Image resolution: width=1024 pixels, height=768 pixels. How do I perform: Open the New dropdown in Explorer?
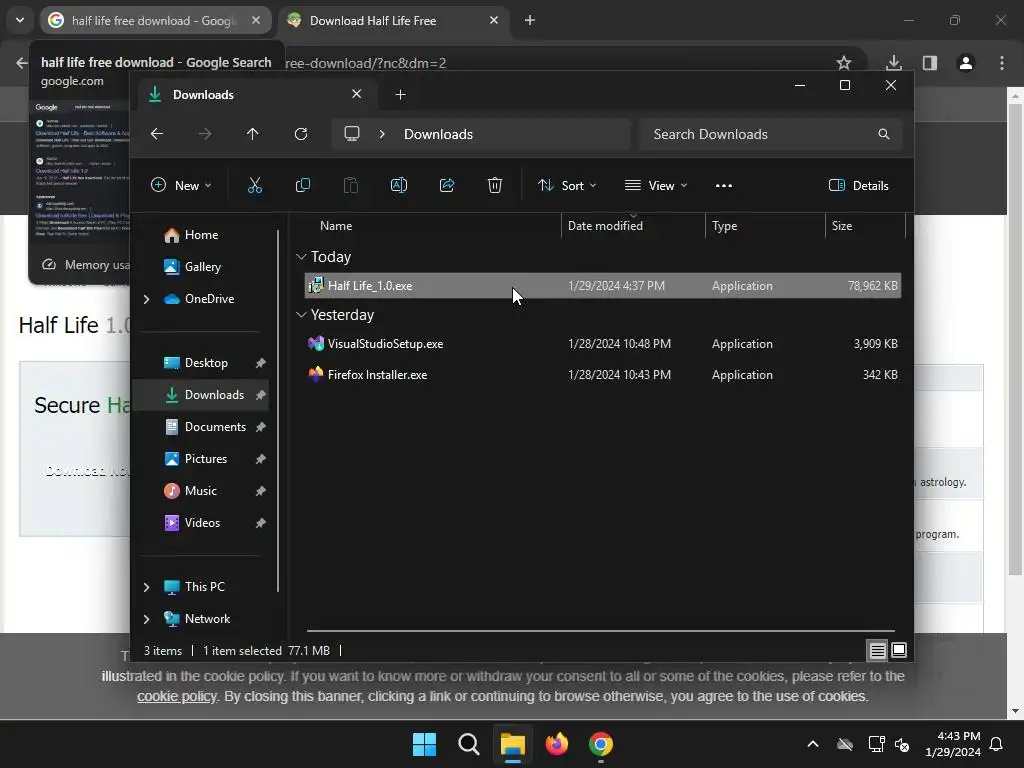point(181,185)
